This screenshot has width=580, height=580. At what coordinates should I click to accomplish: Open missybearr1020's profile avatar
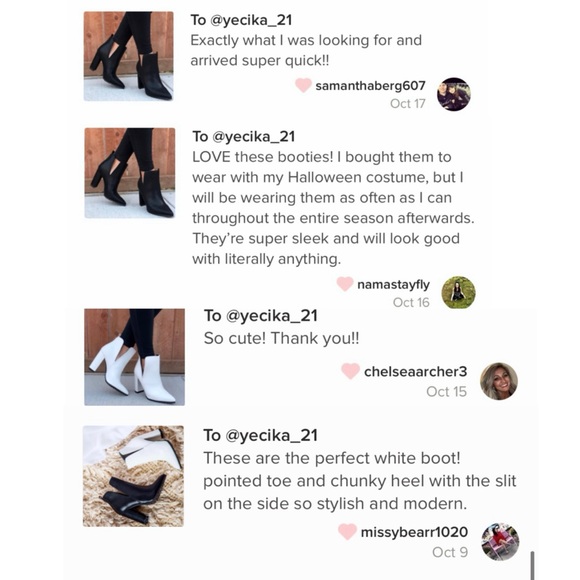click(500, 542)
